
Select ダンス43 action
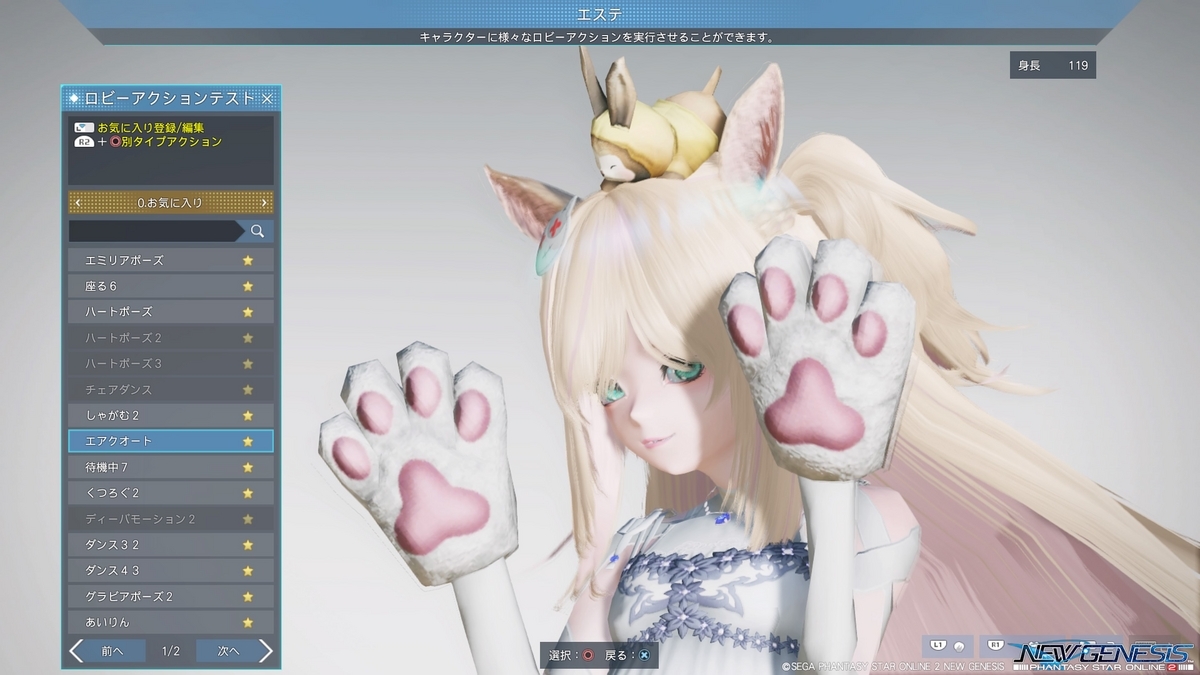171,570
